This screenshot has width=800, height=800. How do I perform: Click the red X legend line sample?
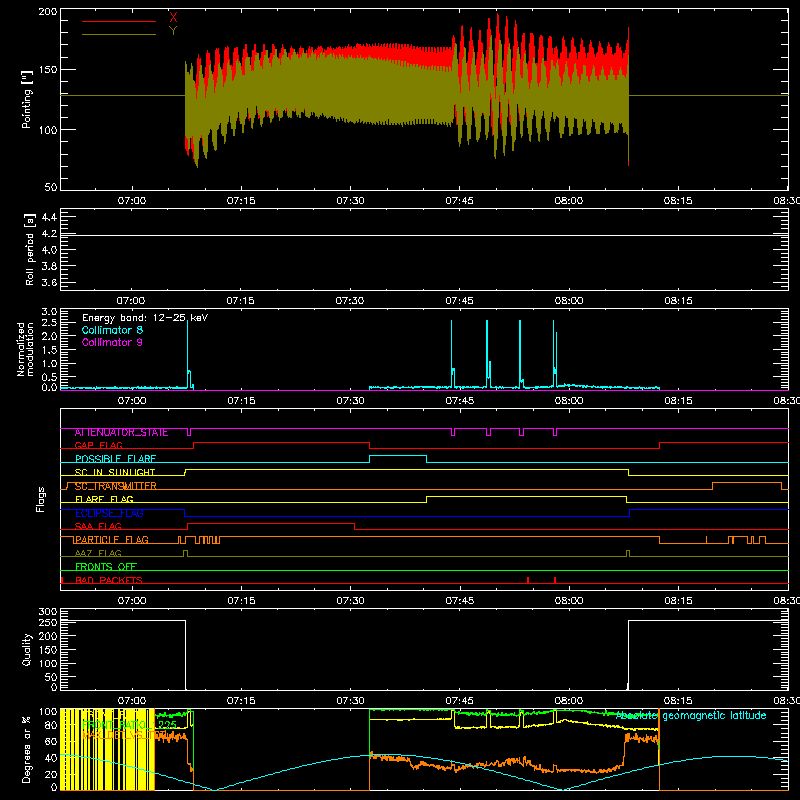[x=119, y=21]
